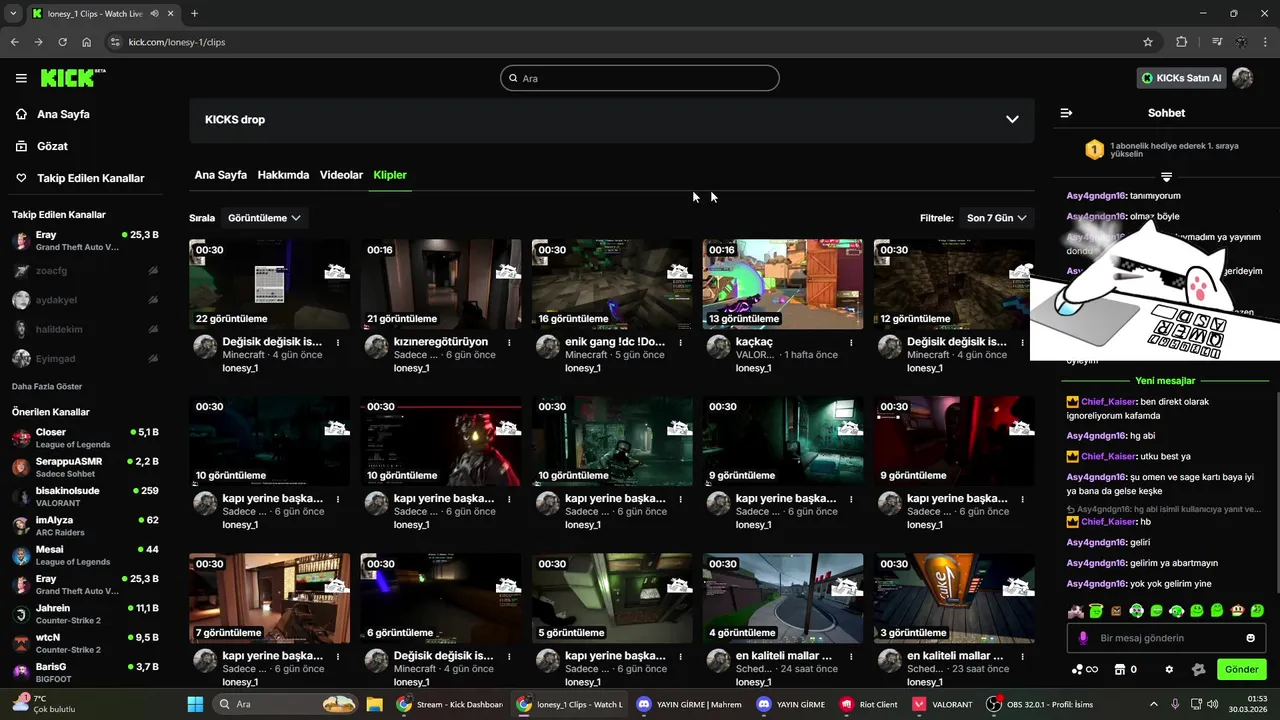Go to Ana Sayfa in sidebar

(x=53, y=114)
